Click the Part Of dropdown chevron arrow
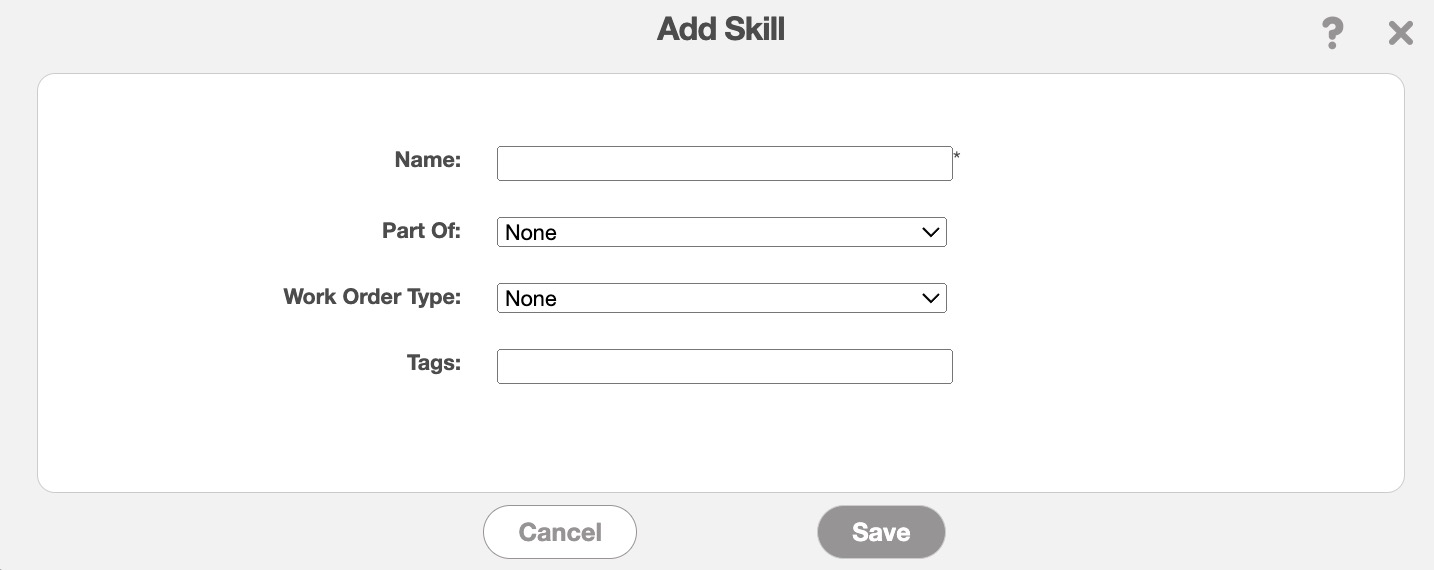 click(x=930, y=232)
